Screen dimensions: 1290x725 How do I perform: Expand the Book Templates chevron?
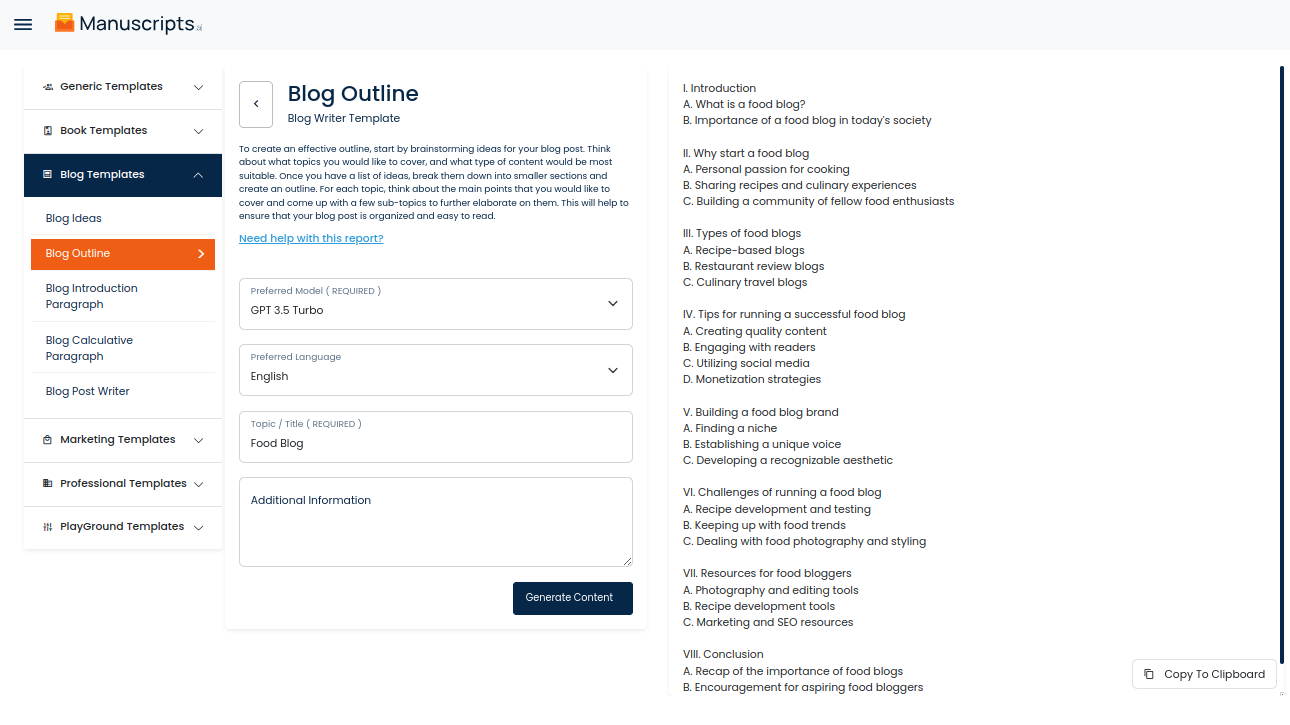pos(198,131)
